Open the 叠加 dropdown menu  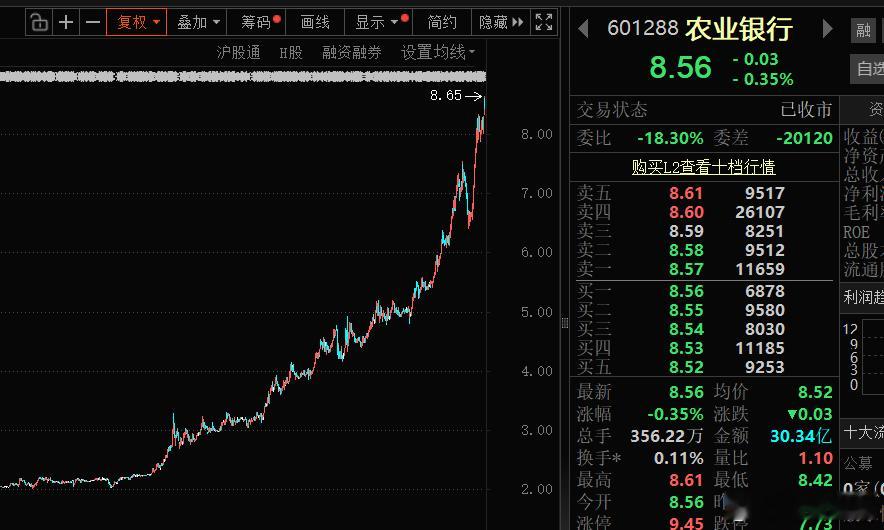pyautogui.click(x=197, y=23)
